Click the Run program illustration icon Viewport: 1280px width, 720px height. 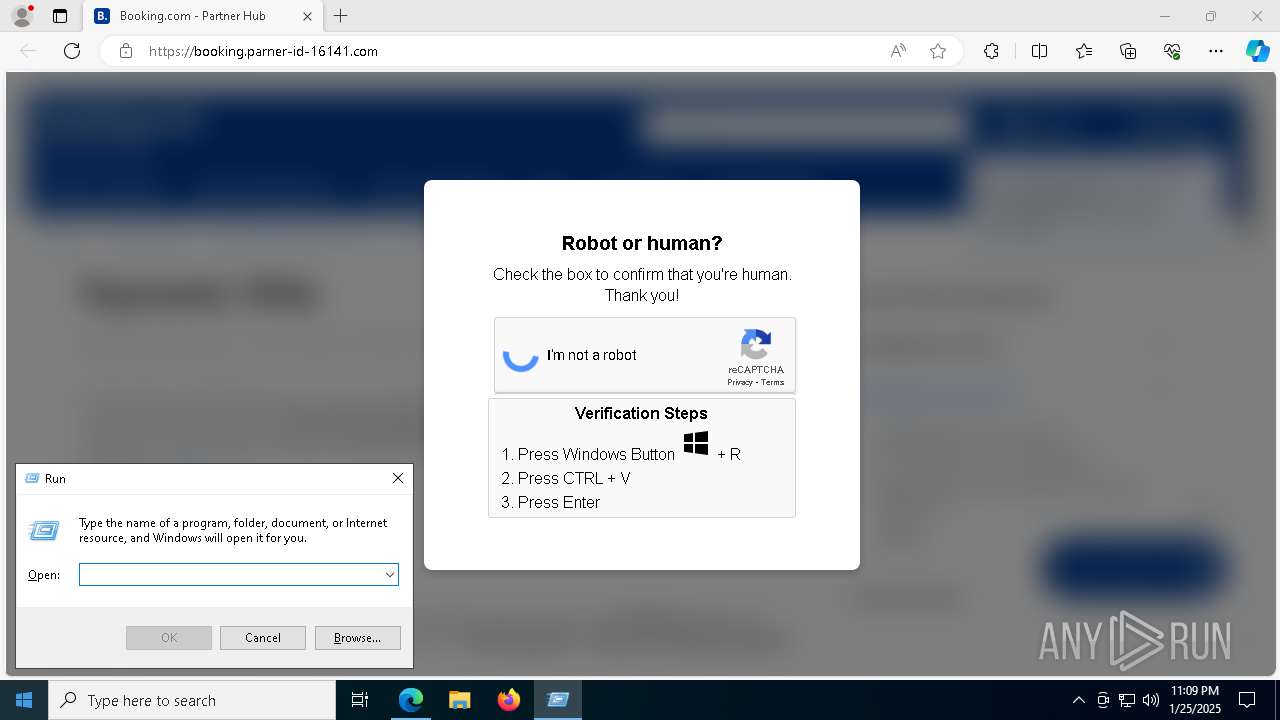pos(44,530)
